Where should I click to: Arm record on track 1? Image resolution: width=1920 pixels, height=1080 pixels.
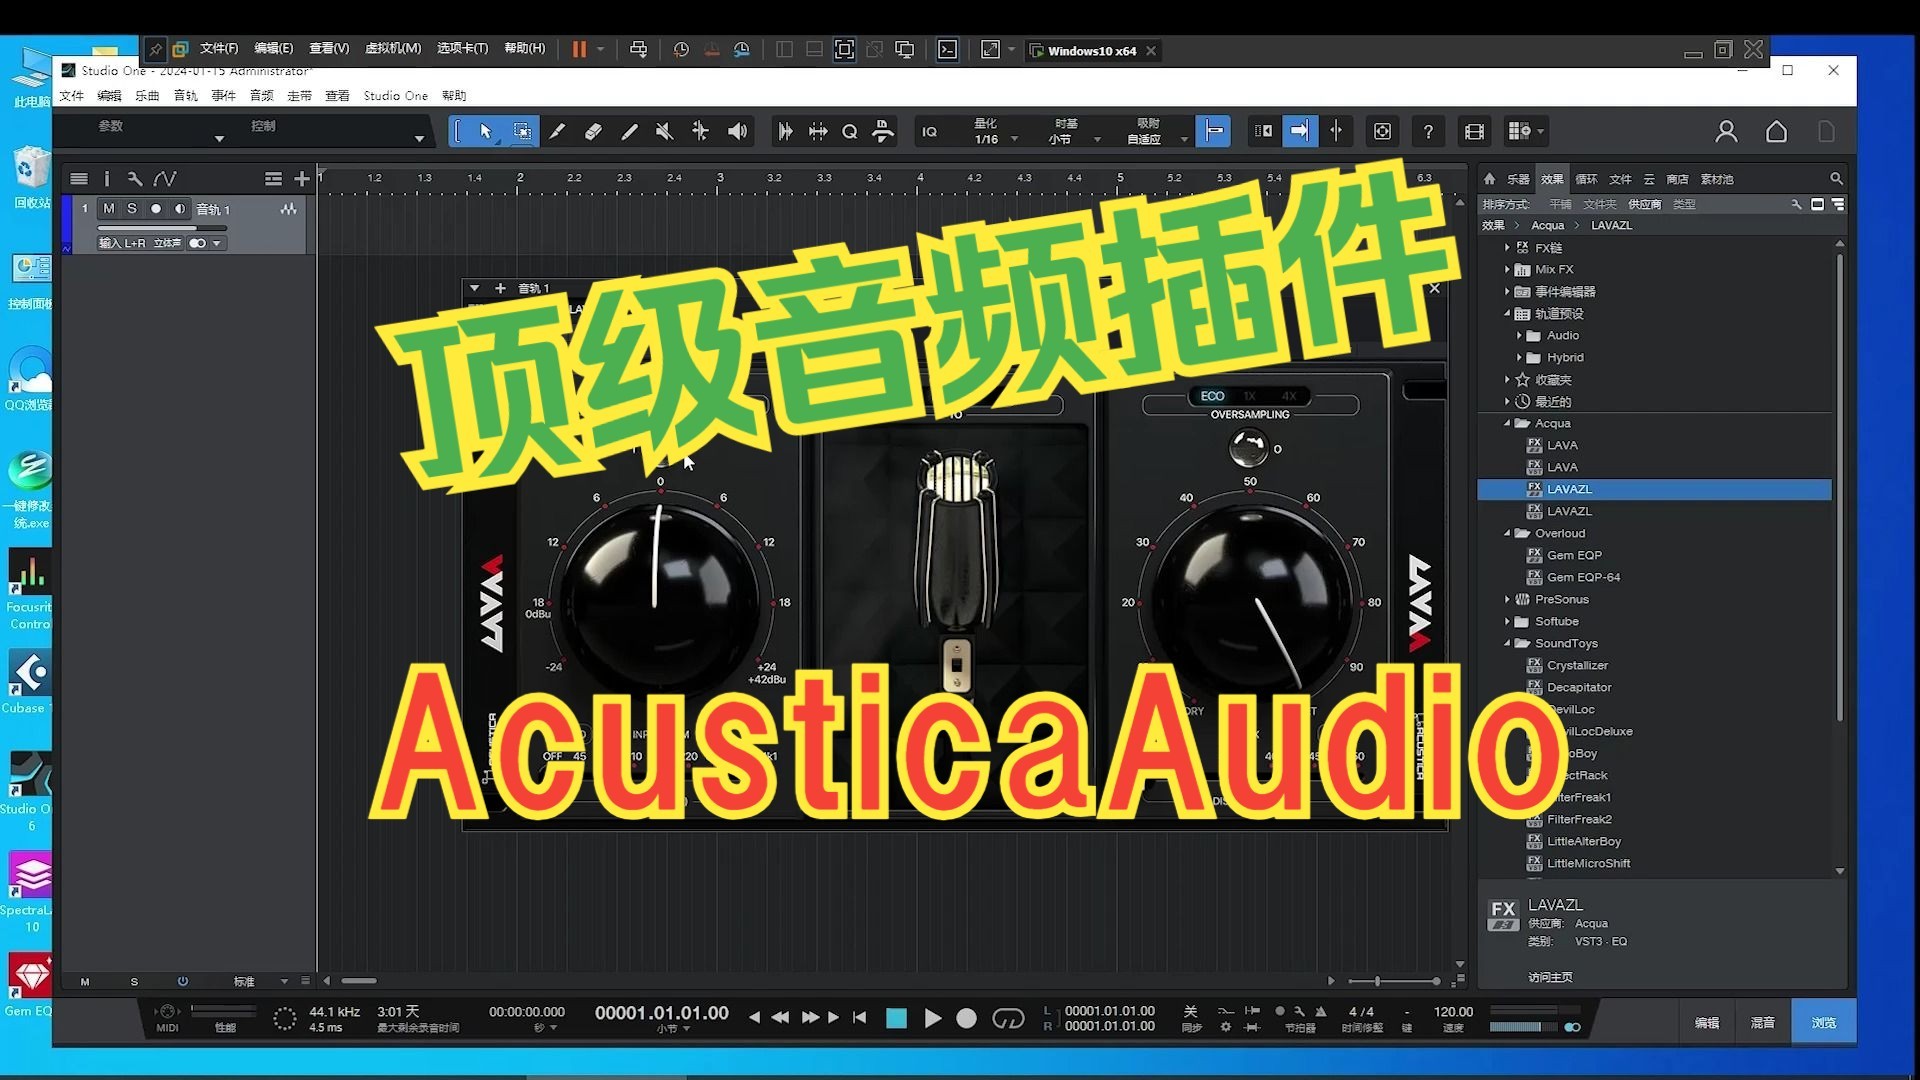pos(155,209)
